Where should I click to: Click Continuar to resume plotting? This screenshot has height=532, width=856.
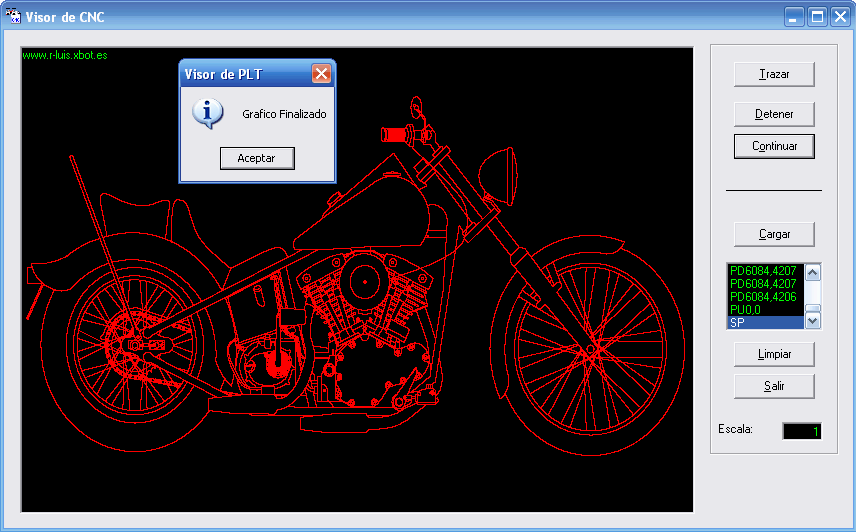pyautogui.click(x=774, y=146)
